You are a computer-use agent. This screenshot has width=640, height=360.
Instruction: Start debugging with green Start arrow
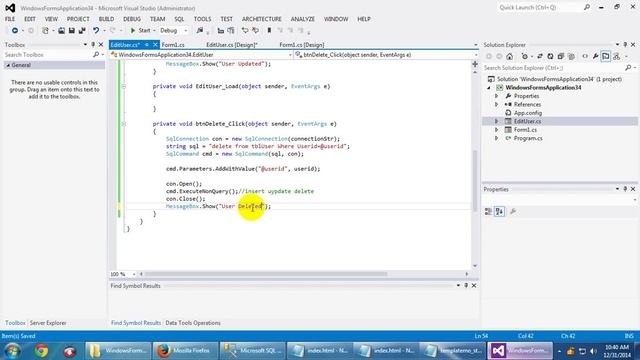(140, 31)
